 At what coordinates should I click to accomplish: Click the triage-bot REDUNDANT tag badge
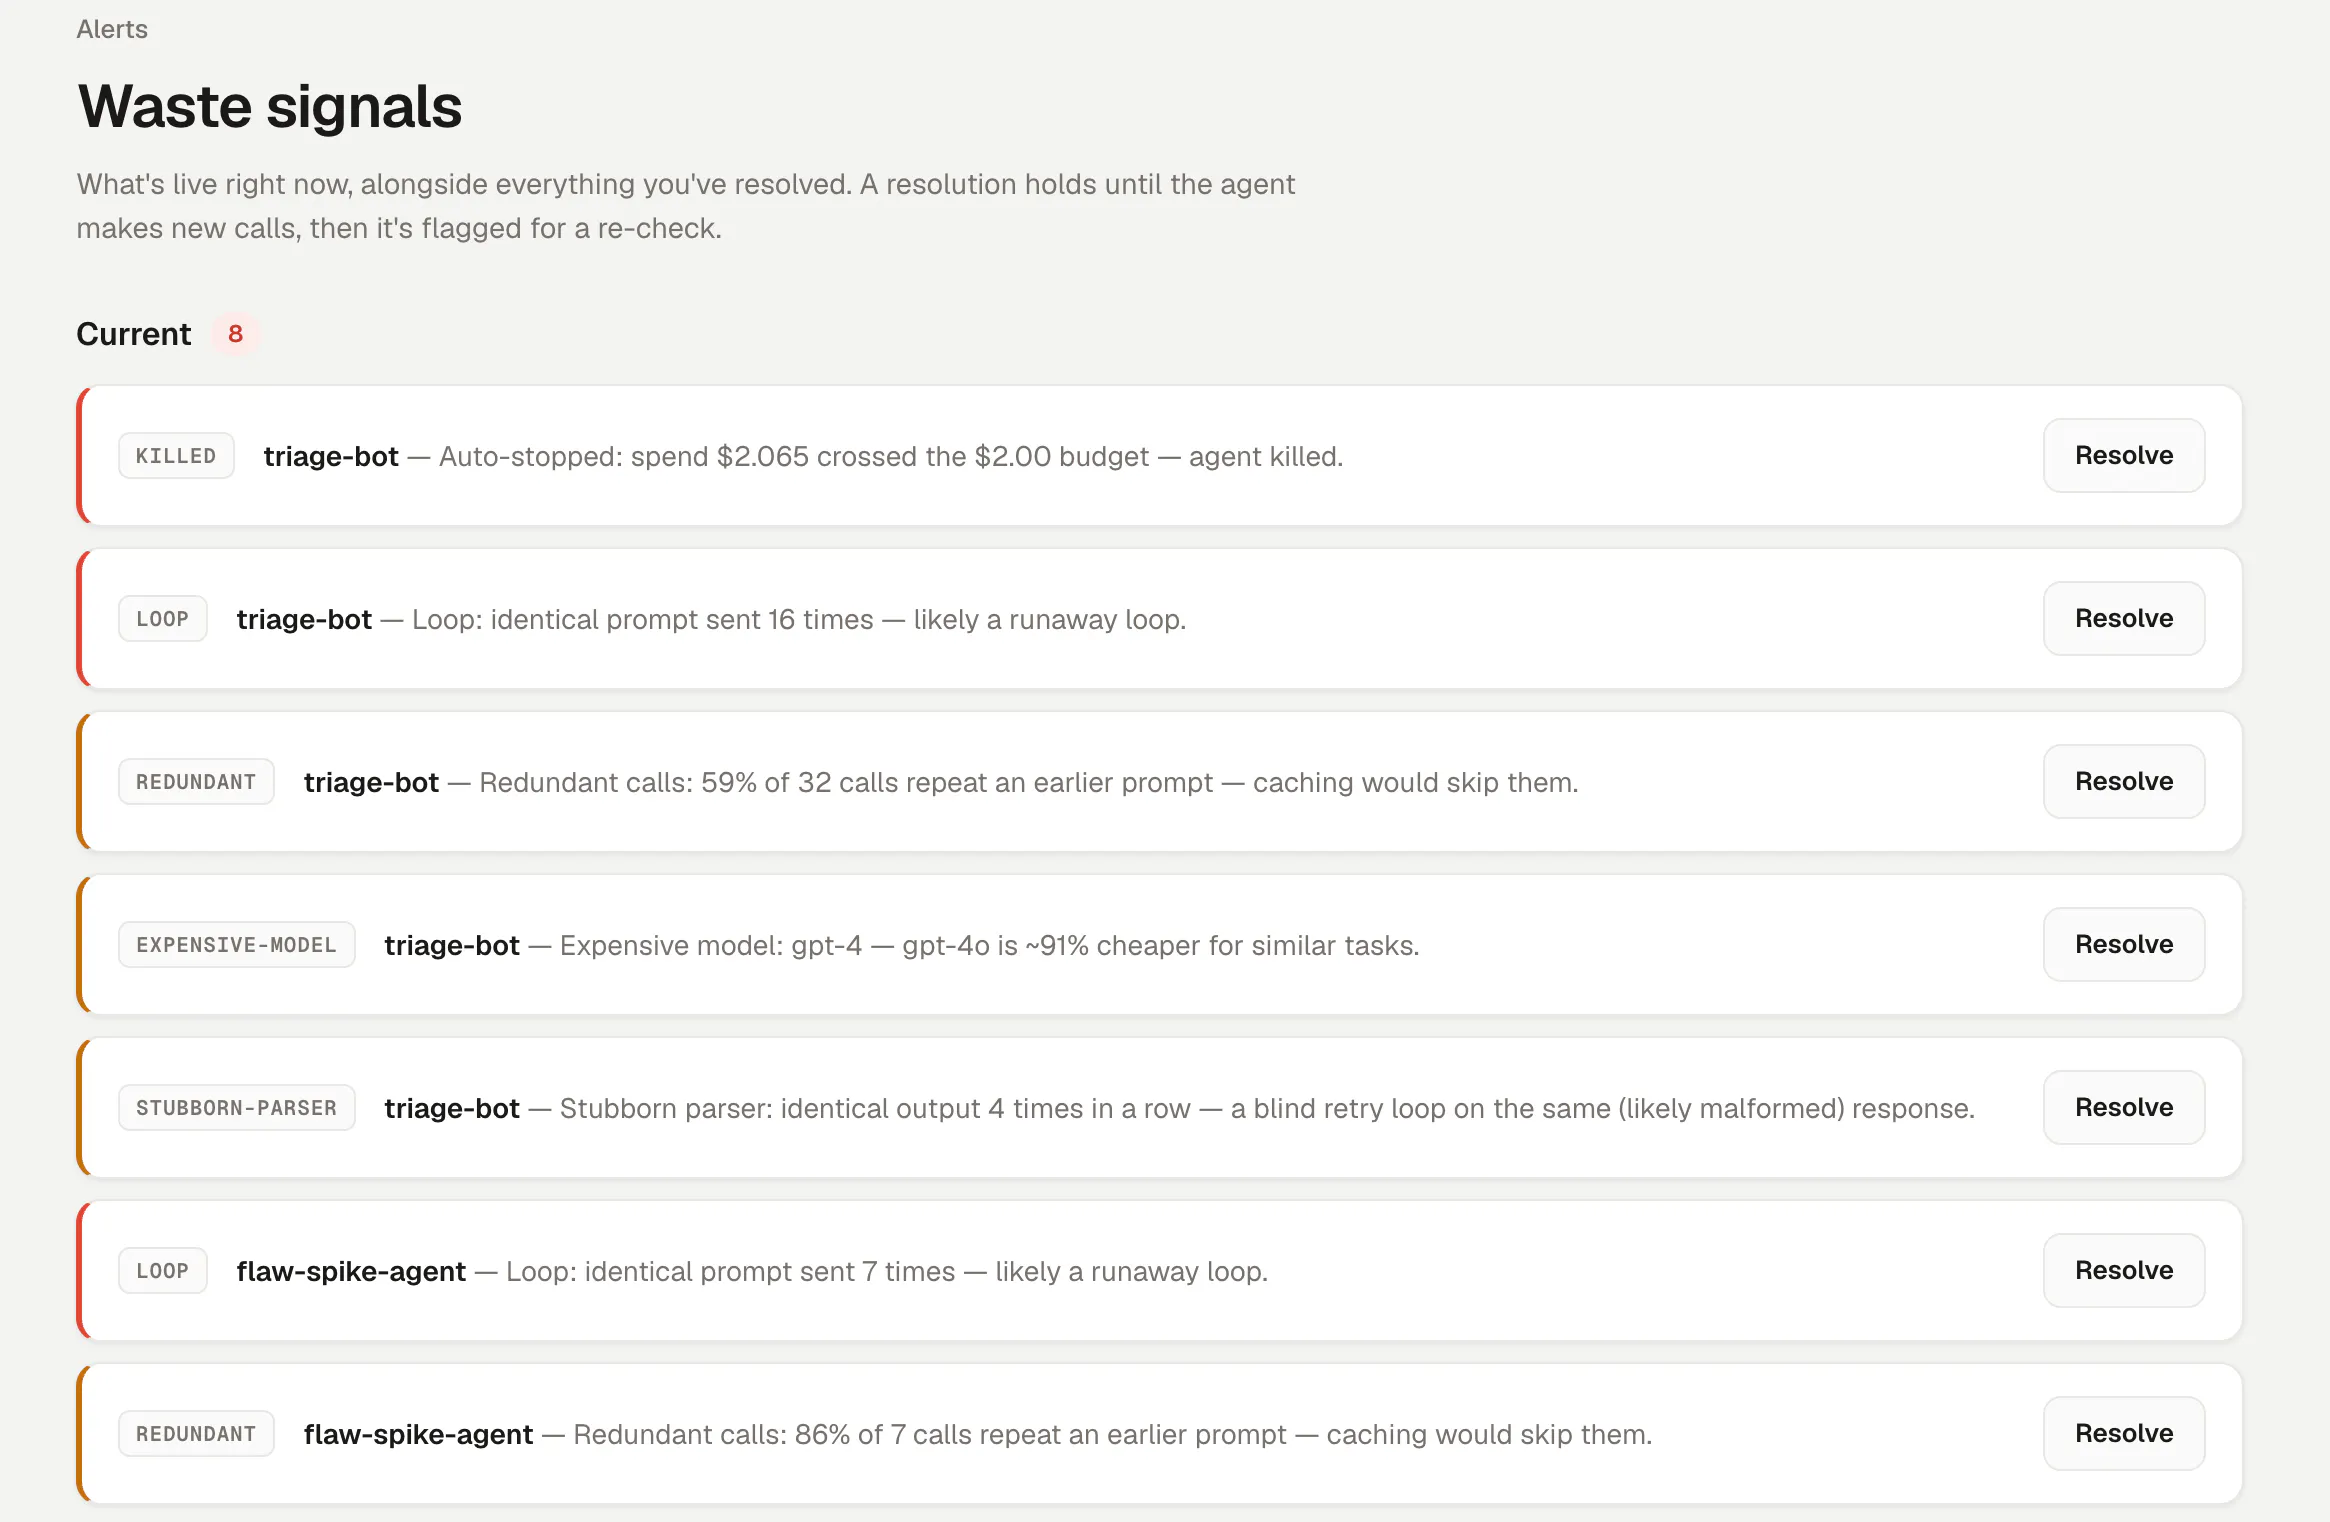[196, 782]
